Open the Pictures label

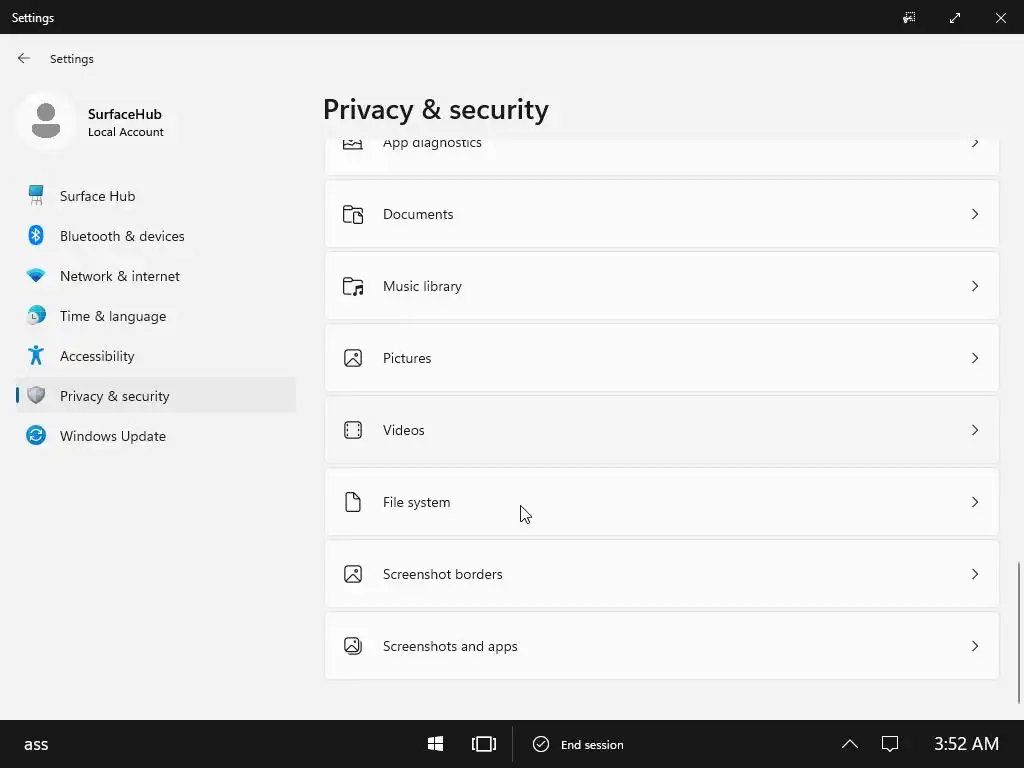[x=407, y=358]
